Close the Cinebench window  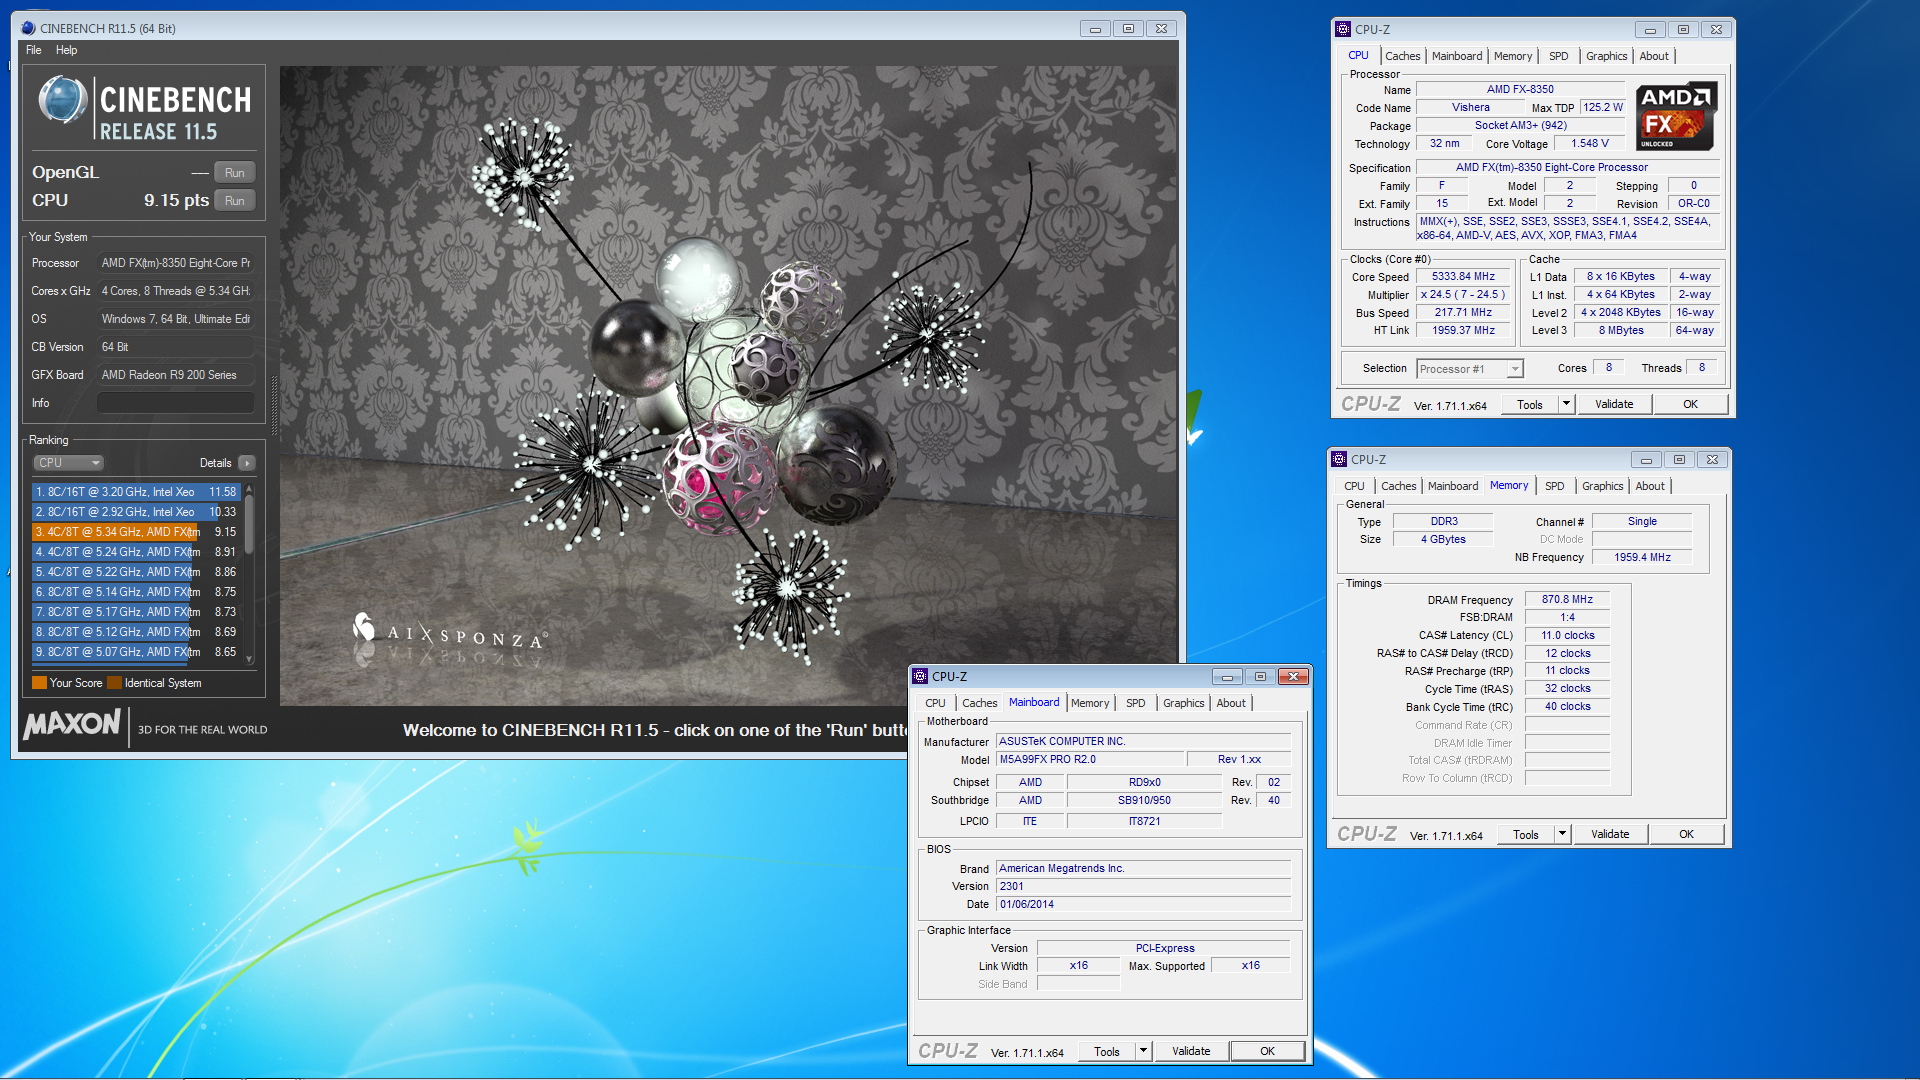pos(1161,29)
